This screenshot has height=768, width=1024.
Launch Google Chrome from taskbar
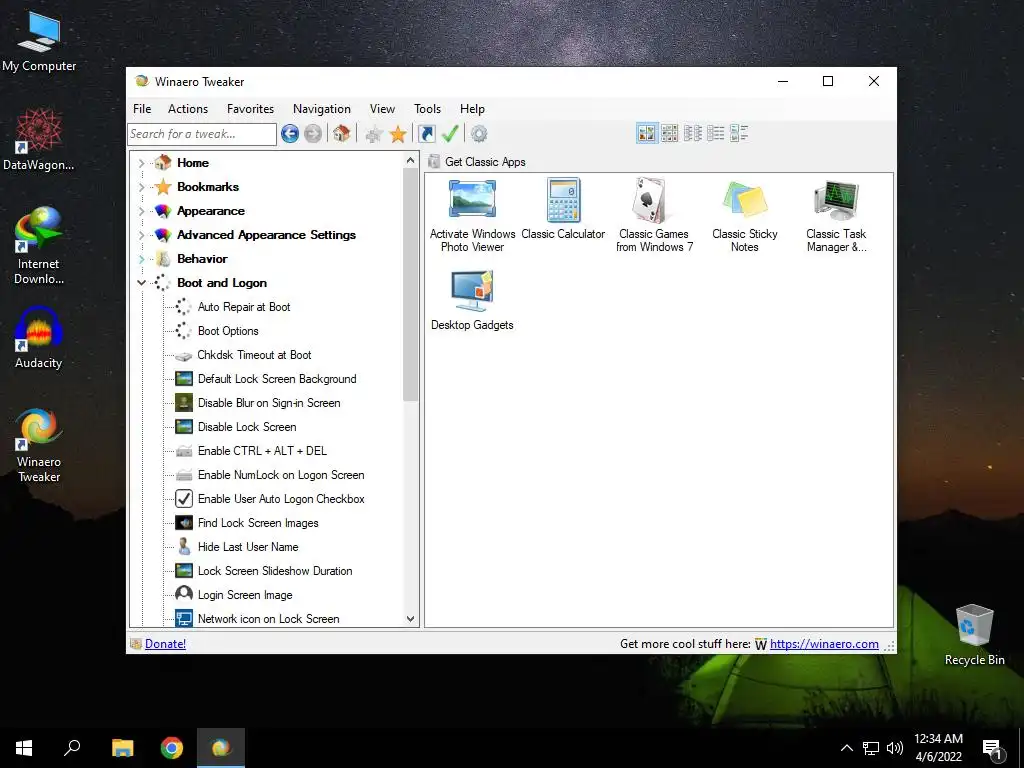coord(172,748)
